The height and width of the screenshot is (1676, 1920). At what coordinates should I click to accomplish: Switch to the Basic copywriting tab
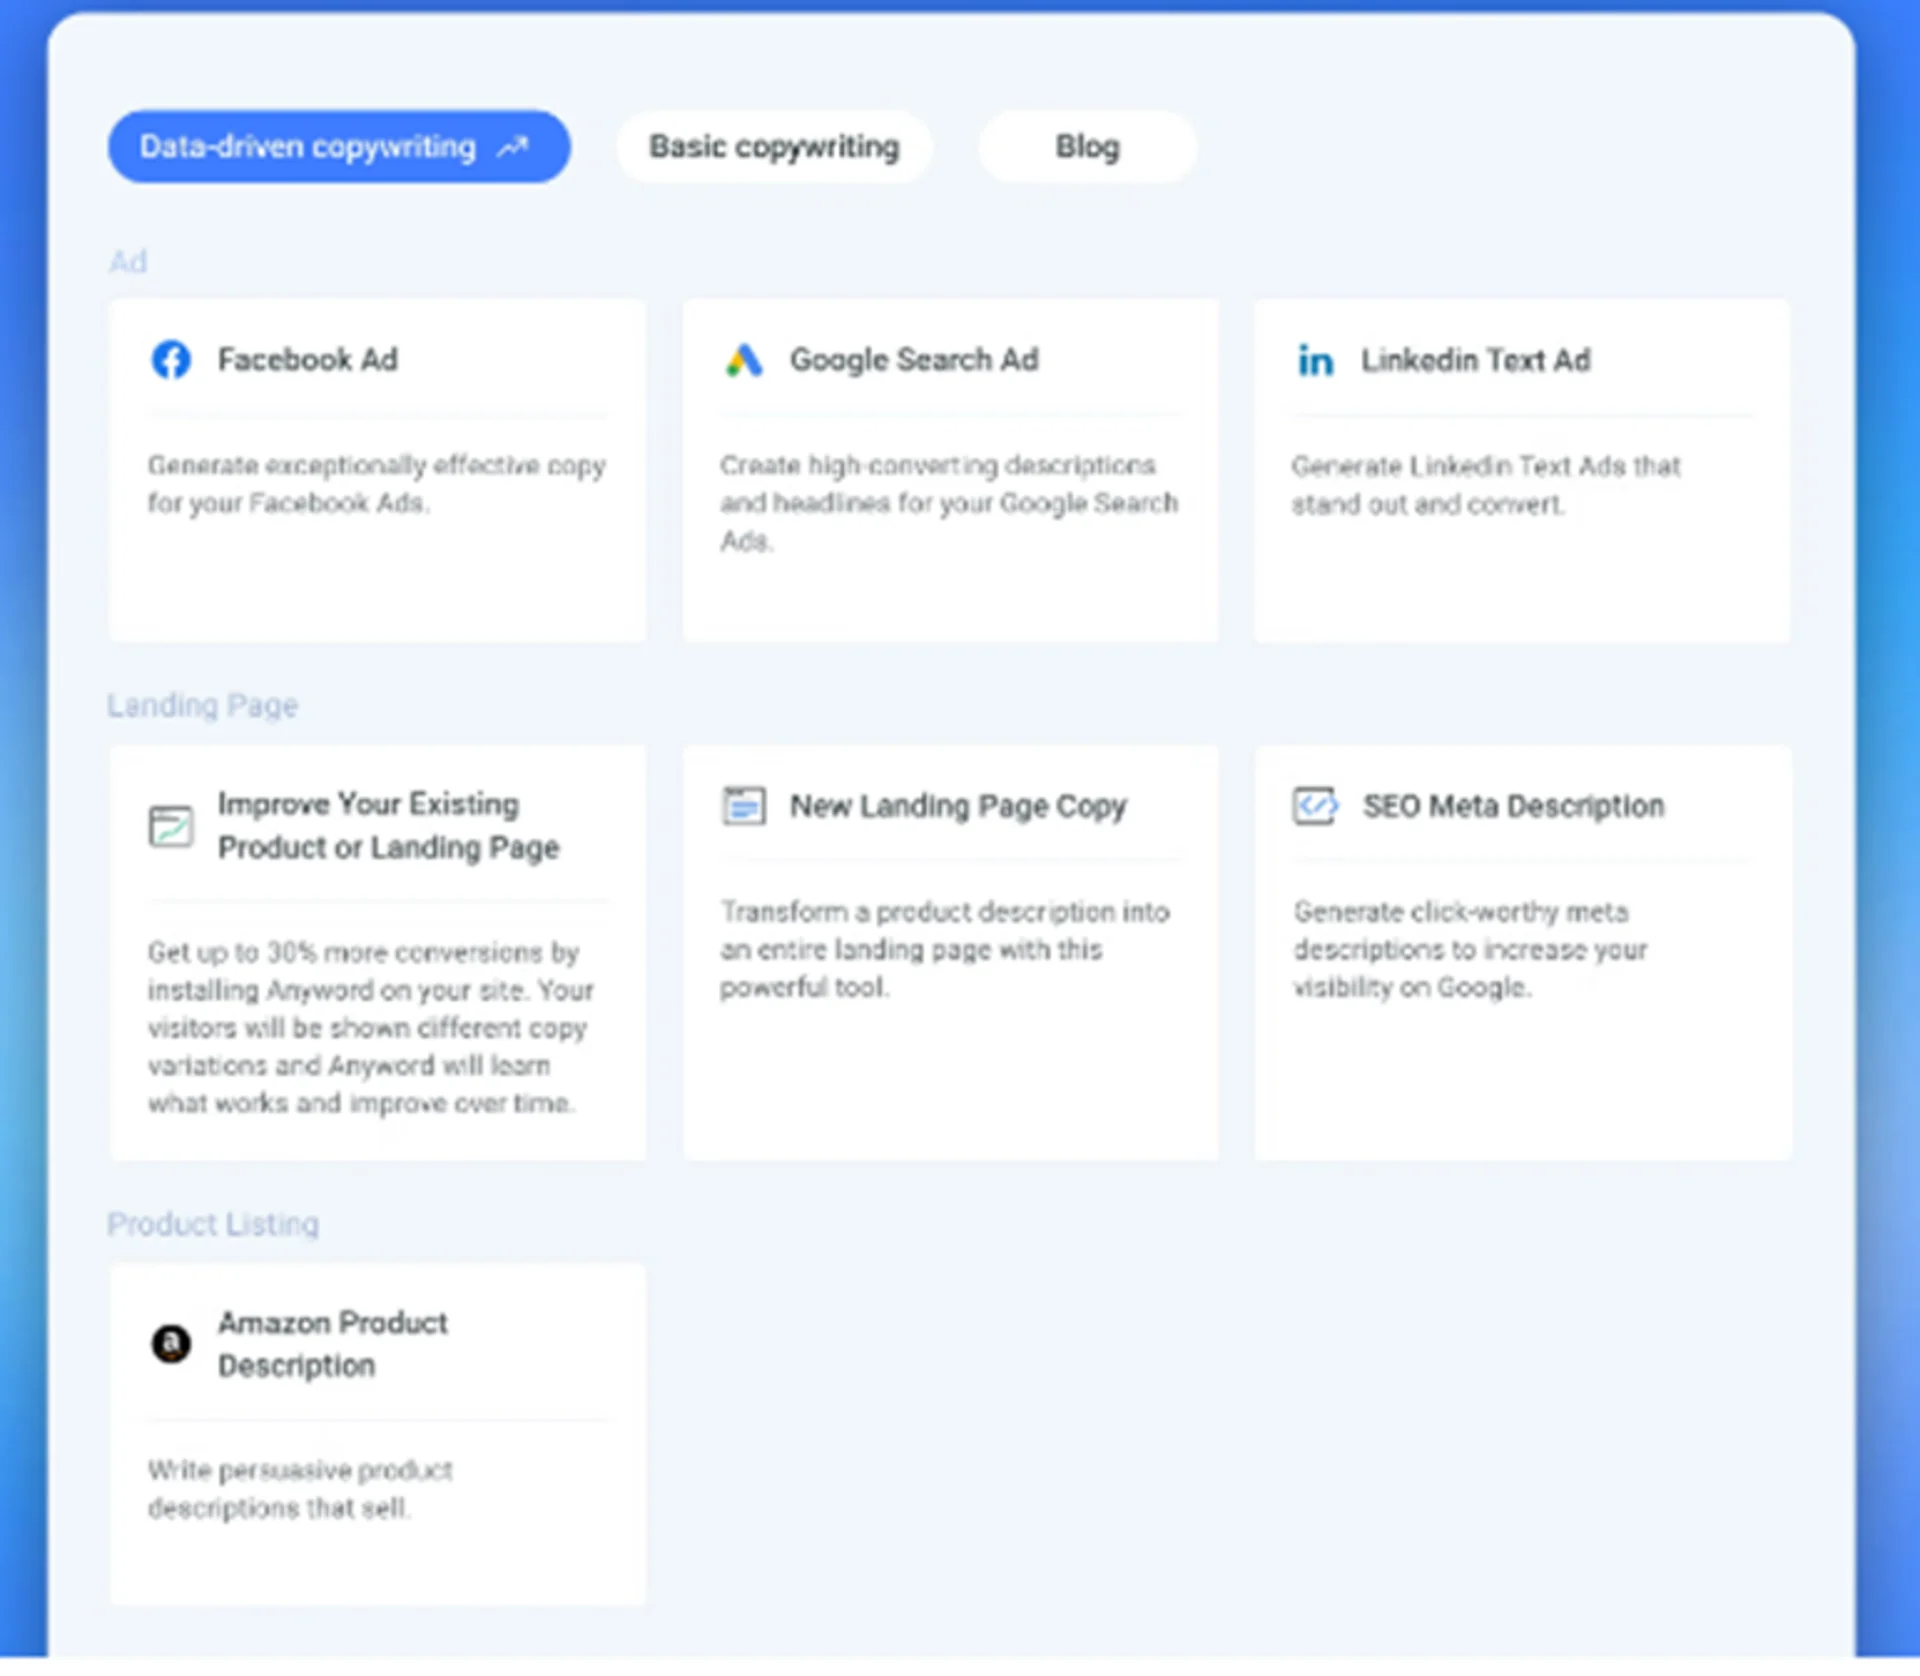point(774,147)
